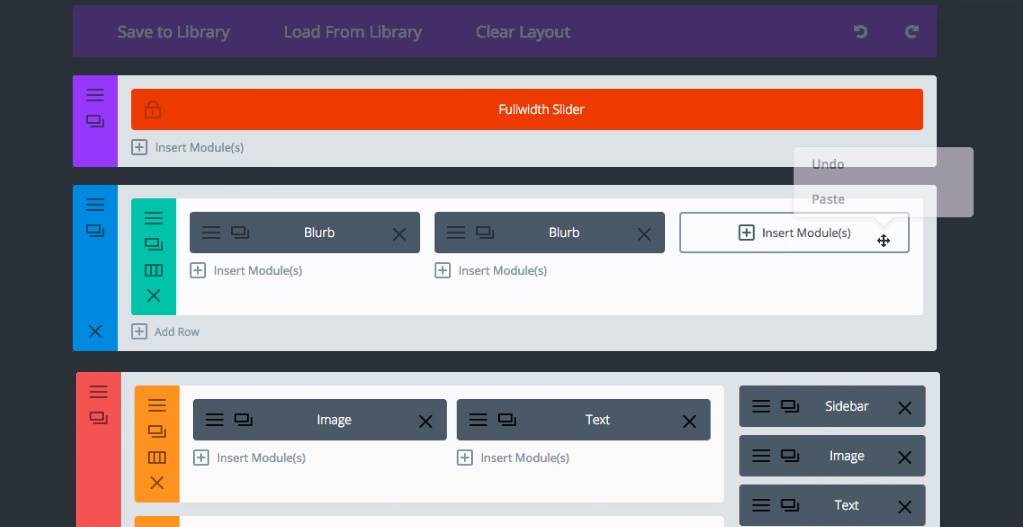The image size is (1023, 527).
Task: Clone the Text module below Sidebar
Action: click(x=790, y=504)
